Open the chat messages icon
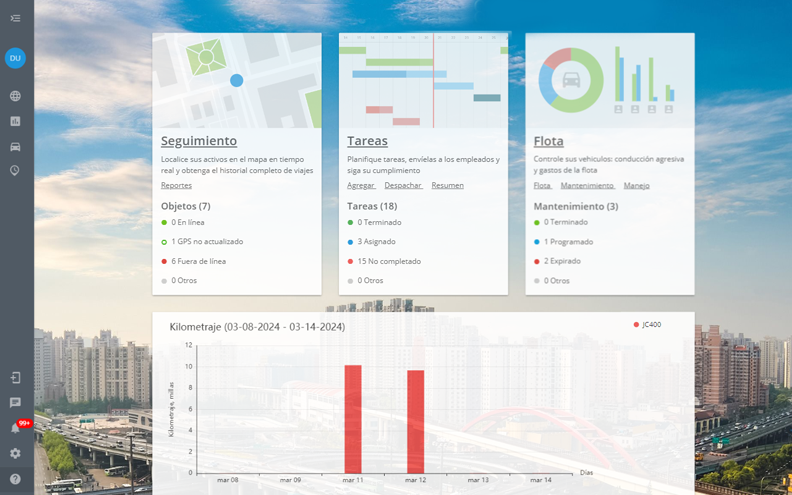Viewport: 792px width, 495px height. pos(15,402)
